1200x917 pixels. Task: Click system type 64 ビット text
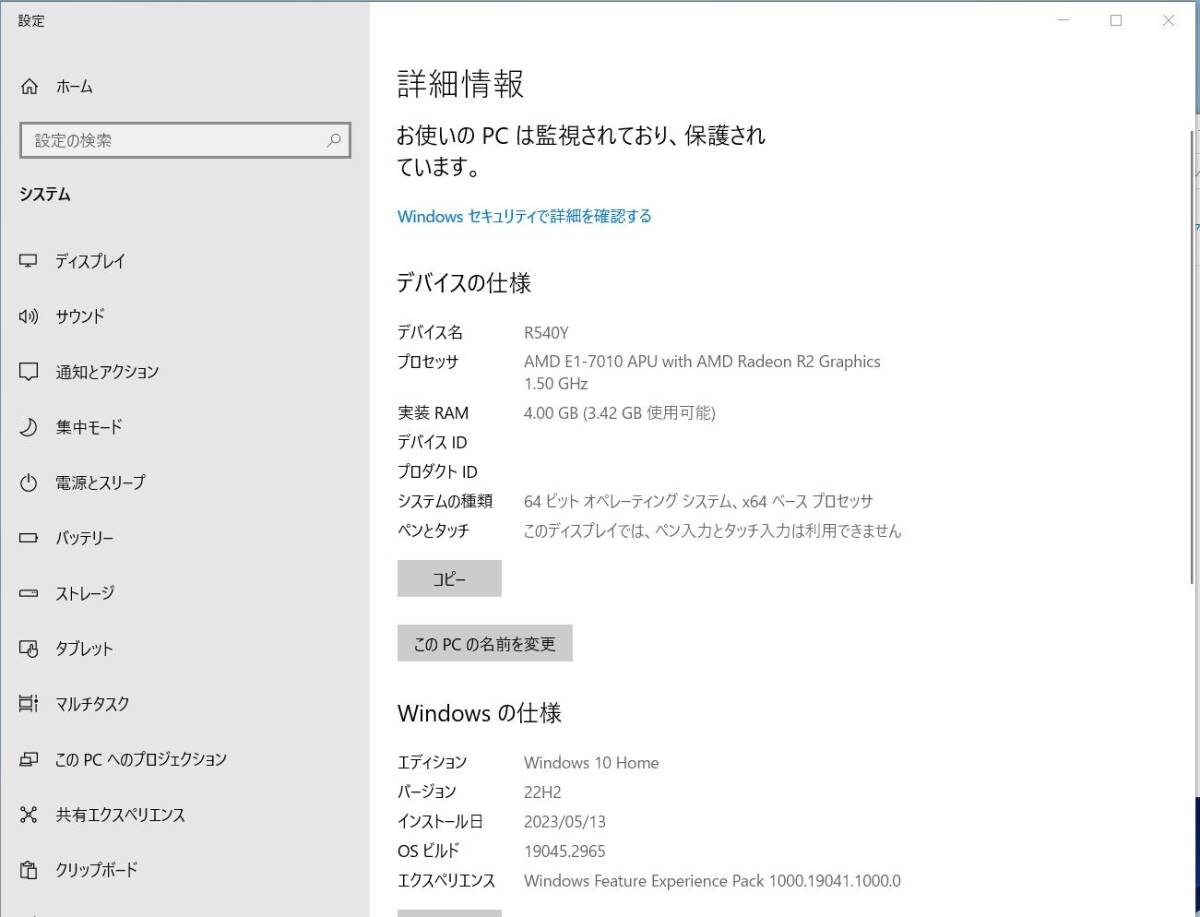(x=698, y=502)
